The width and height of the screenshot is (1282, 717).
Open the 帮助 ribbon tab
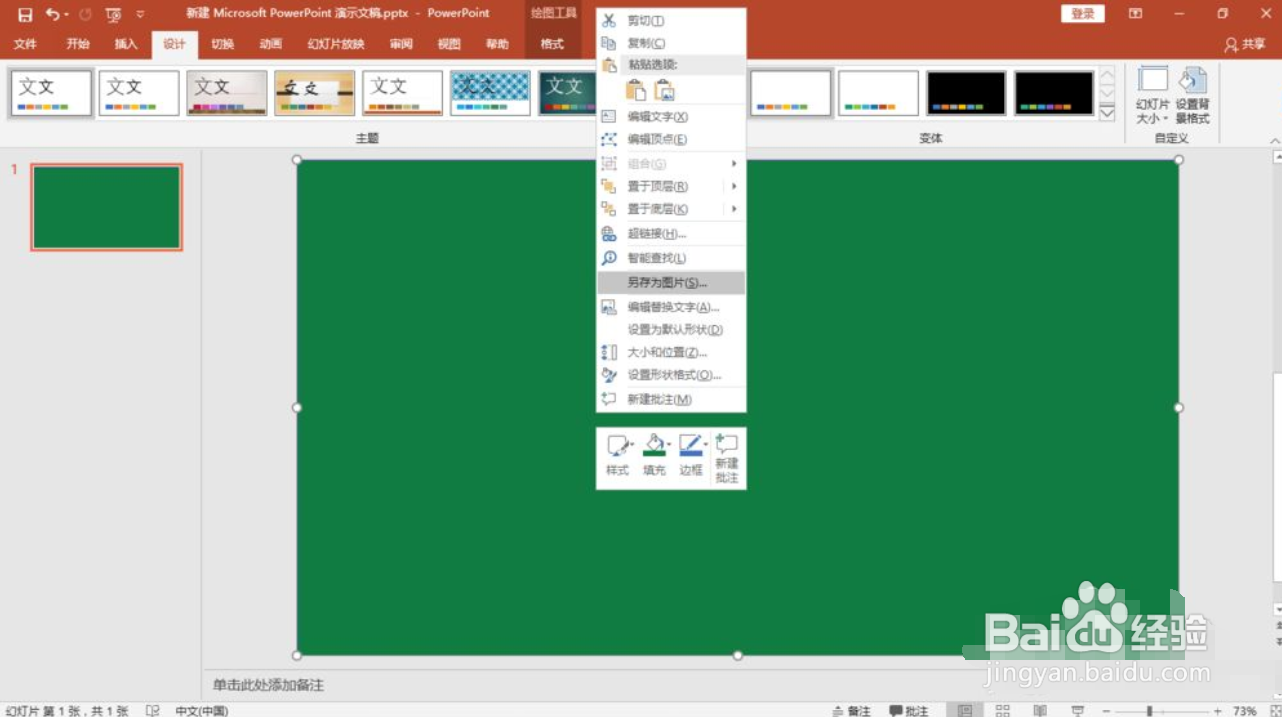click(x=497, y=44)
